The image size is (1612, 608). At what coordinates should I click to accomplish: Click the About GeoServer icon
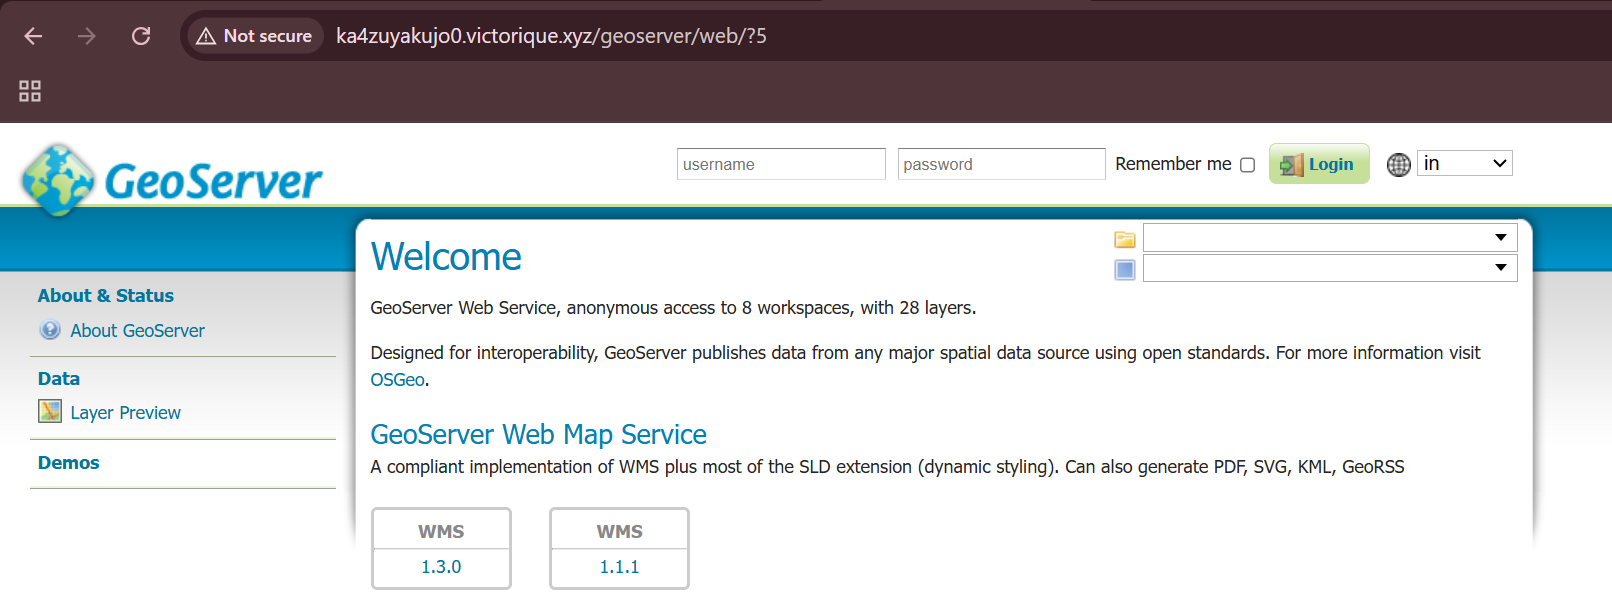50,330
